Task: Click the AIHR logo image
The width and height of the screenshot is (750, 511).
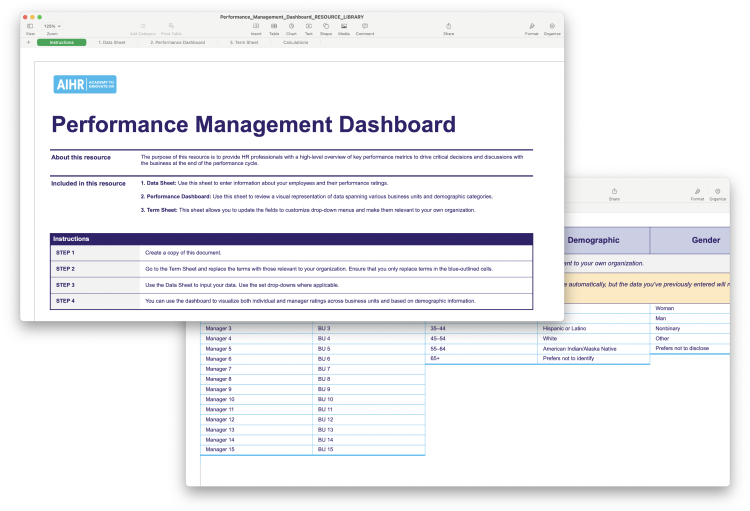Action: (x=76, y=84)
